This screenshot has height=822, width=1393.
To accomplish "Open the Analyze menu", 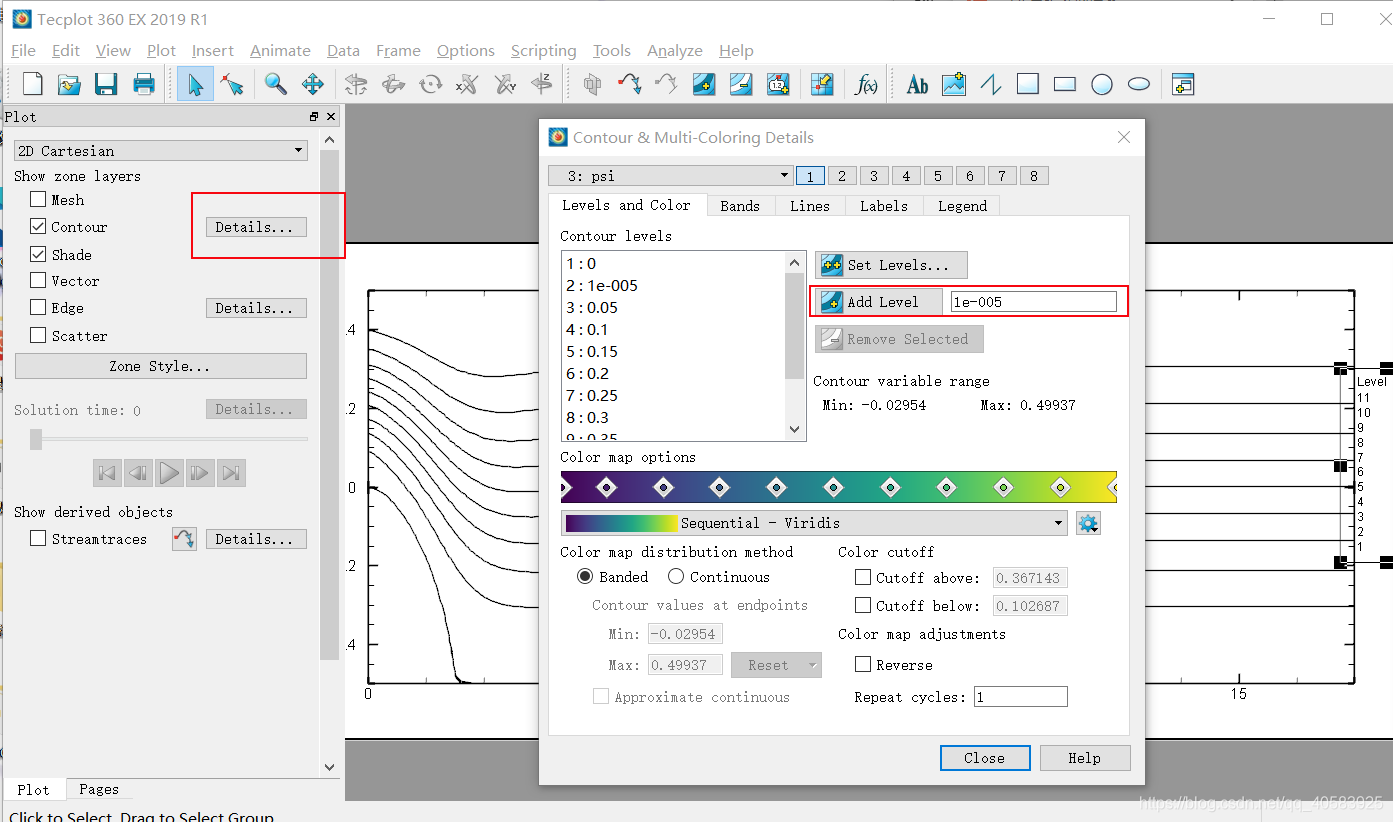I will (x=675, y=51).
